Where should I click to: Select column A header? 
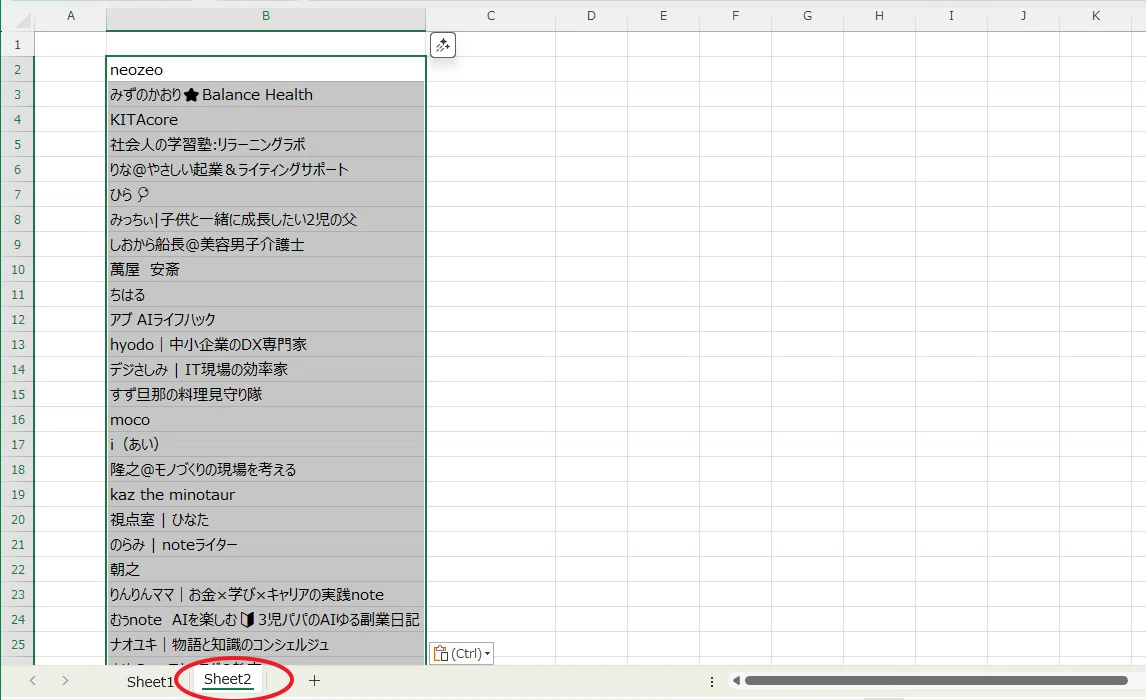[x=71, y=15]
